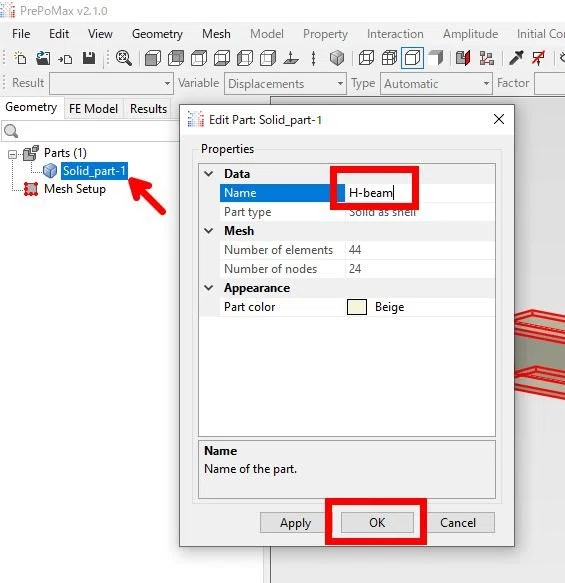The height and width of the screenshot is (583, 565).
Task: Open the Geometry menu
Action: pyautogui.click(x=157, y=34)
